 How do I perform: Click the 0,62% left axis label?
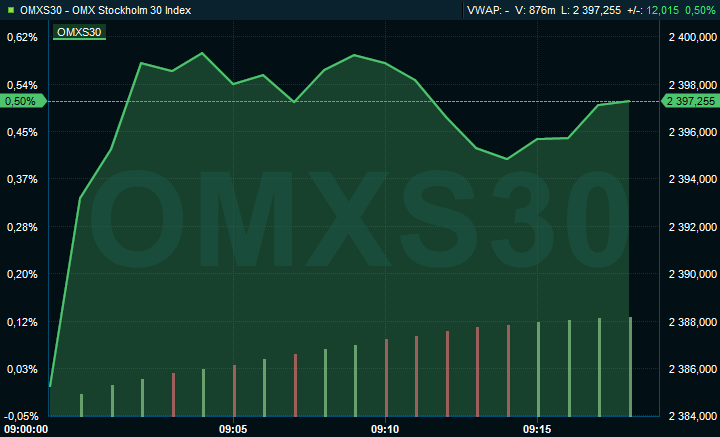22,37
